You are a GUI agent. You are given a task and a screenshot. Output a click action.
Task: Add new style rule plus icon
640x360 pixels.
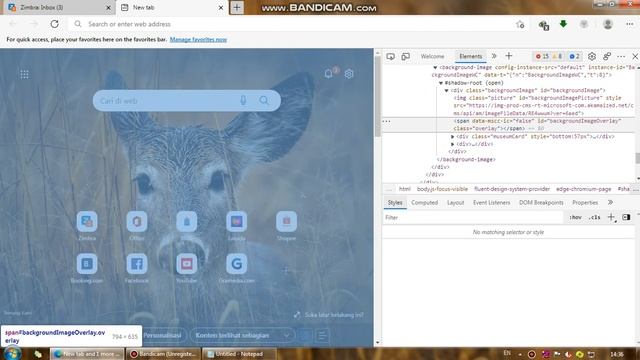coord(611,217)
